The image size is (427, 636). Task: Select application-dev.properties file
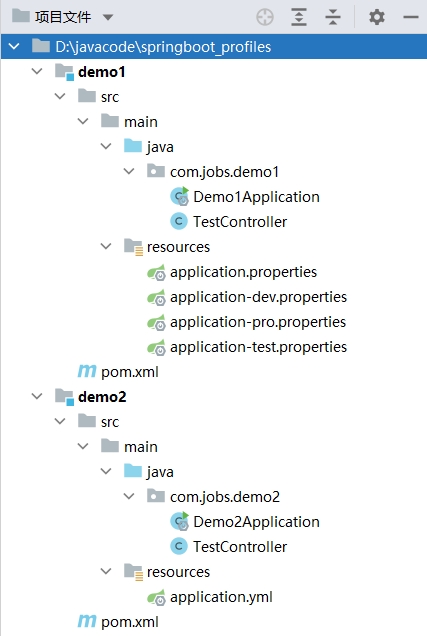[259, 297]
